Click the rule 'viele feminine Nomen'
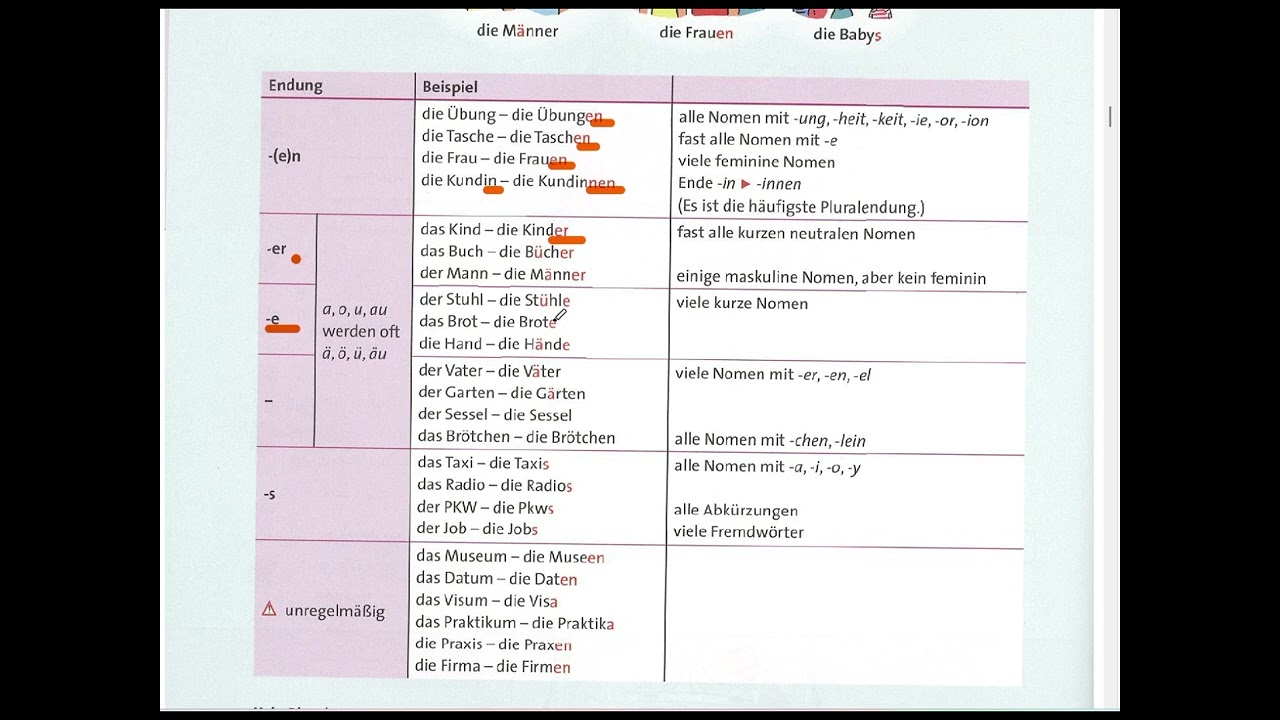Image resolution: width=1280 pixels, height=720 pixels. click(756, 162)
